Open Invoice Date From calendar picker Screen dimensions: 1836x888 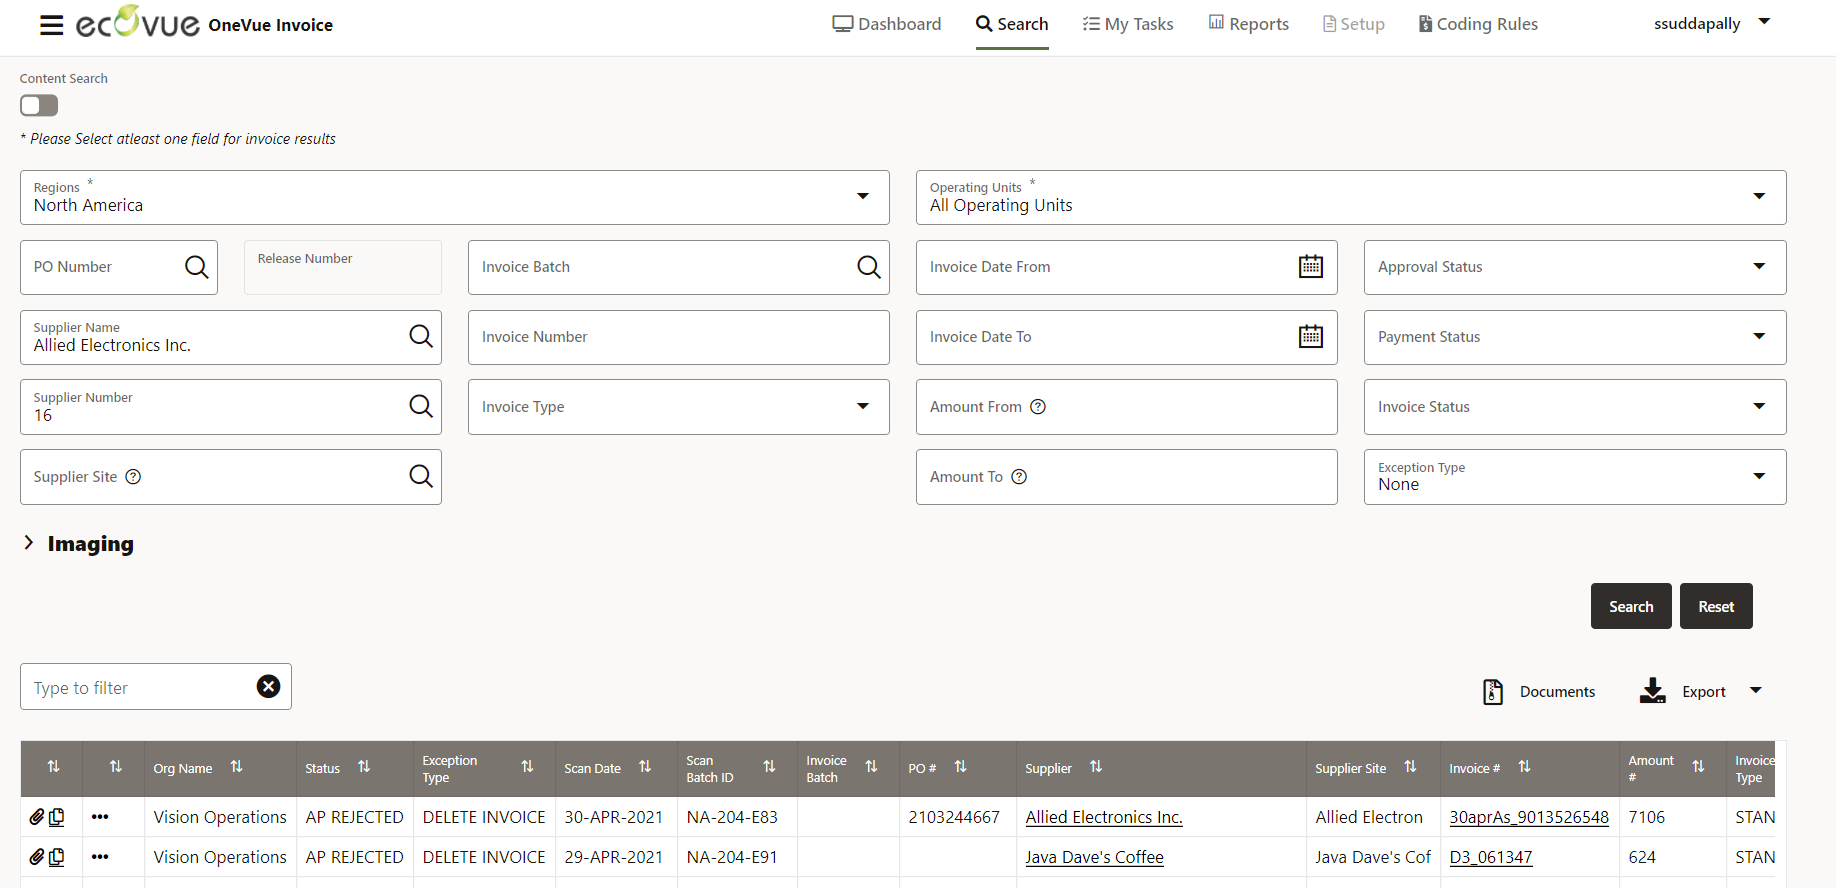pos(1310,267)
